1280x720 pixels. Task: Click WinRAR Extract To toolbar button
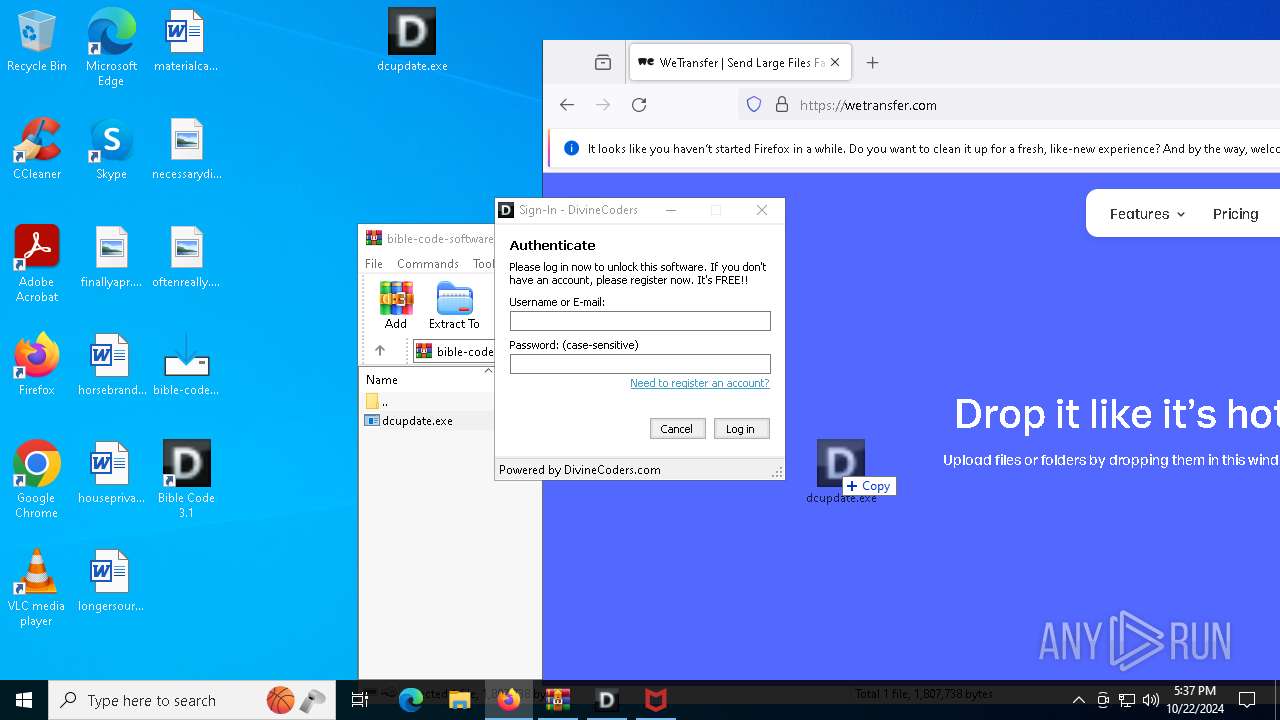pos(454,305)
